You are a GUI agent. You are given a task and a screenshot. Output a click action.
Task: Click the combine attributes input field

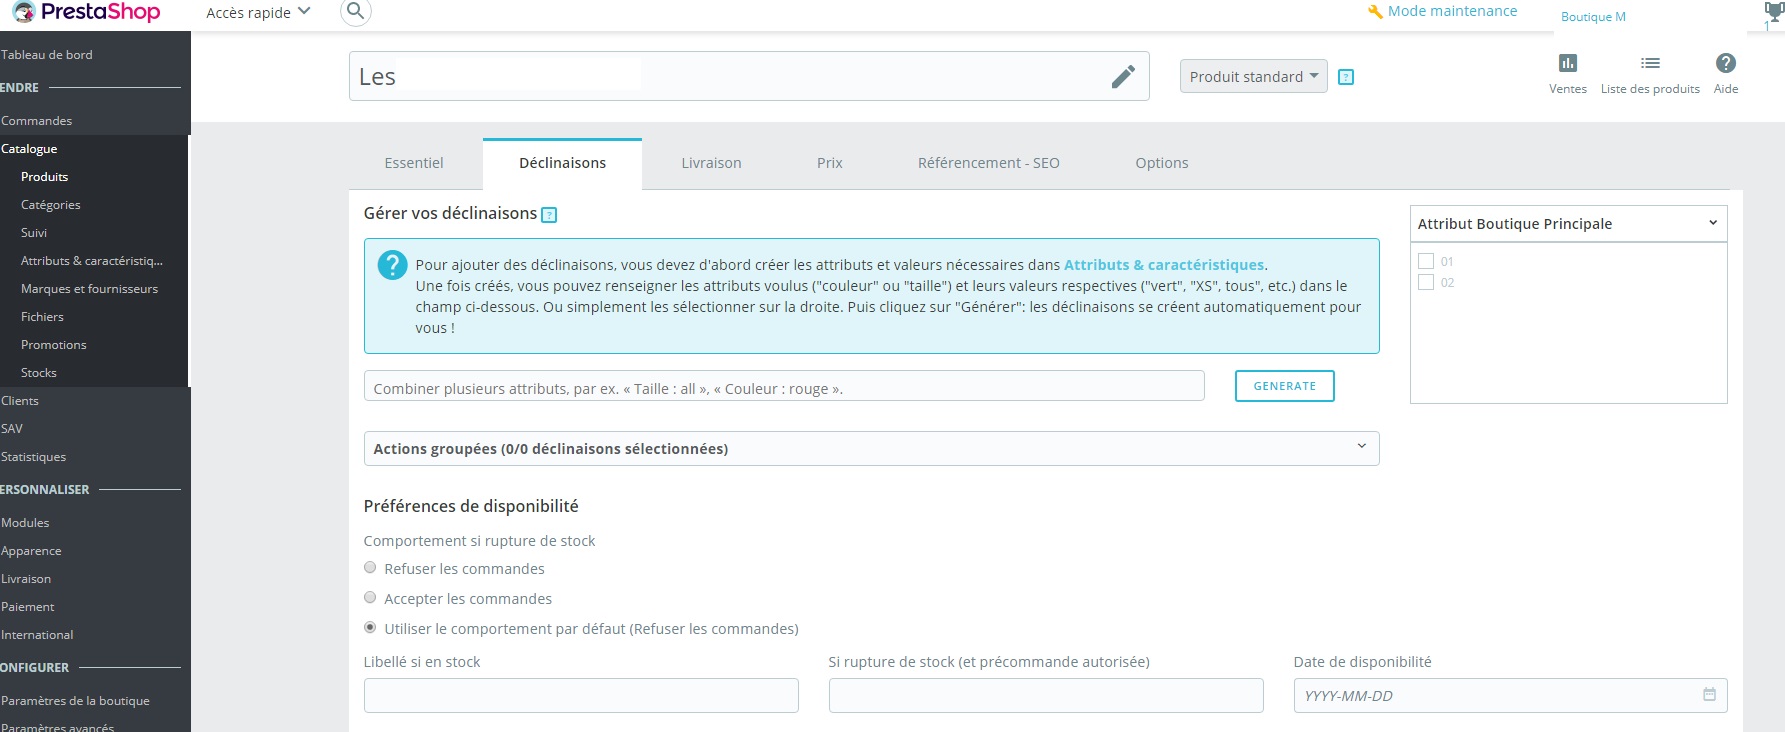coord(784,386)
